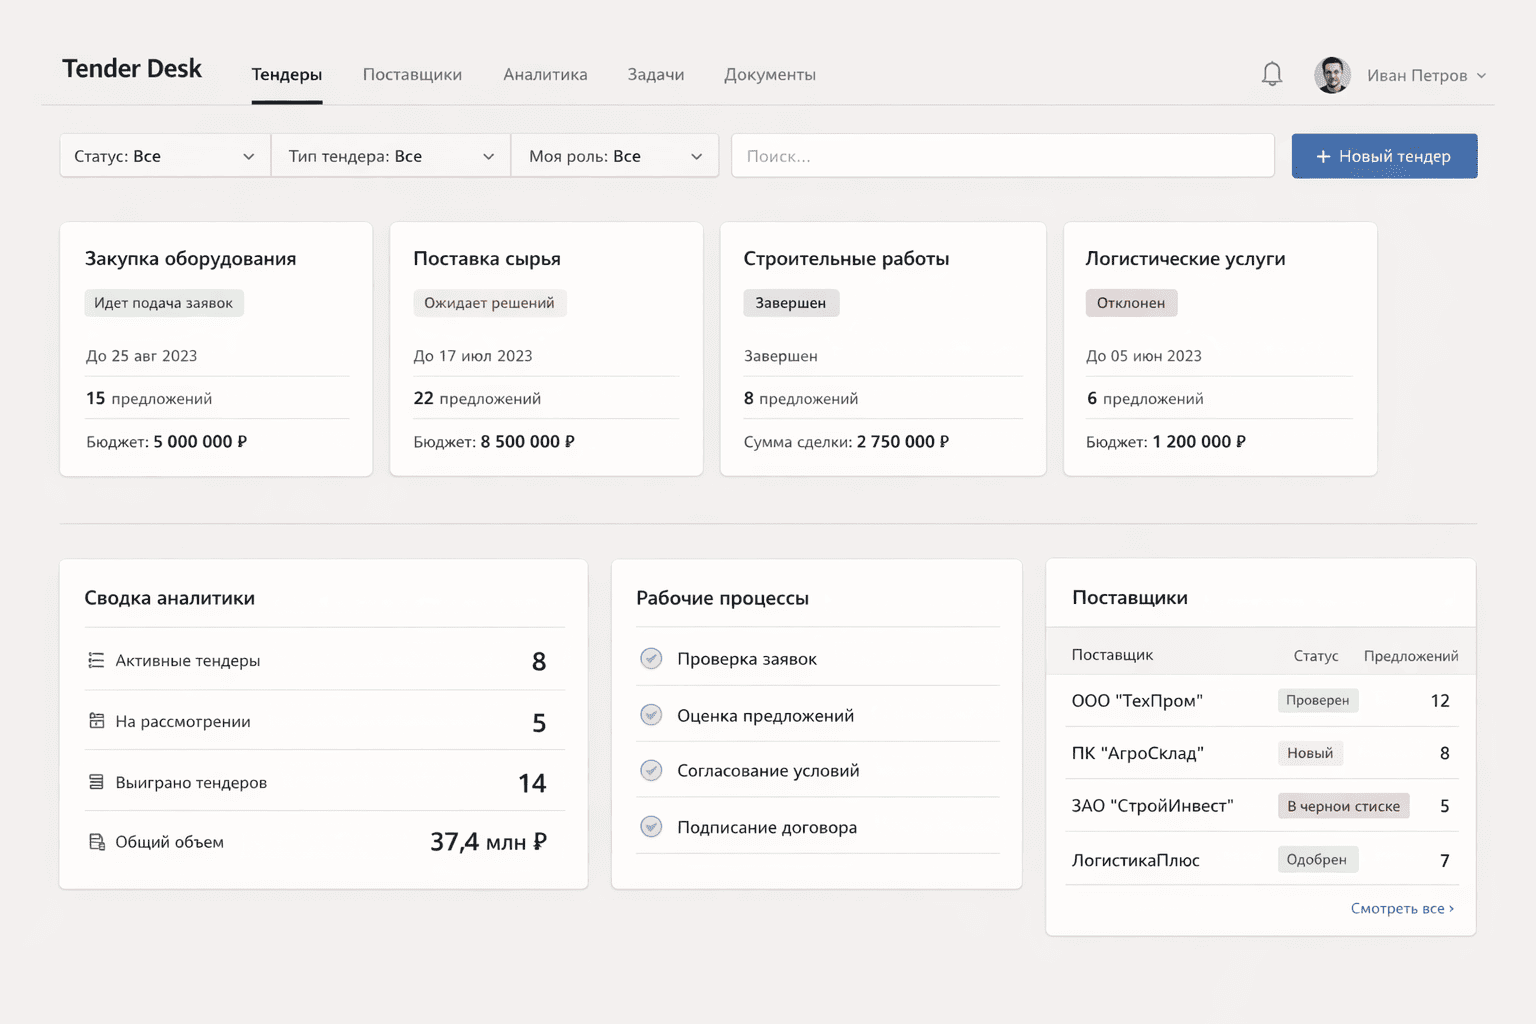Viewport: 1536px width, 1024px height.
Task: Toggle the Согласование условий checkmark
Action: [651, 770]
